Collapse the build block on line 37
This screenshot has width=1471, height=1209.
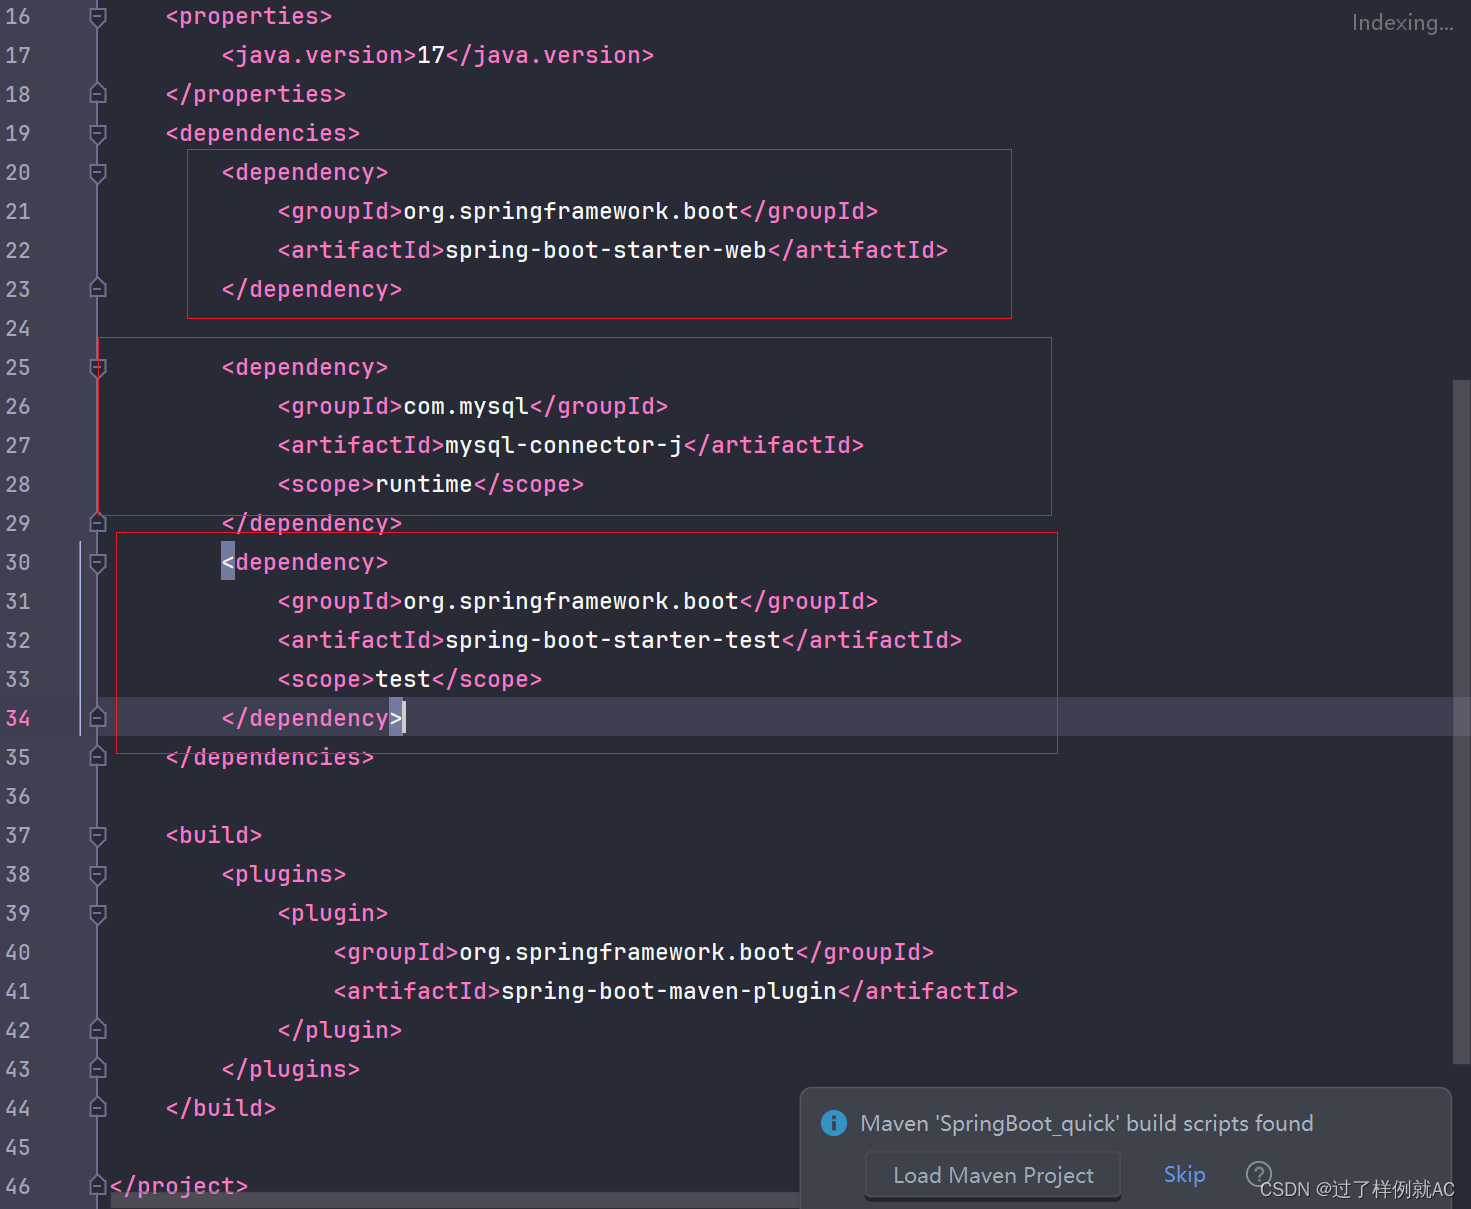[98, 835]
